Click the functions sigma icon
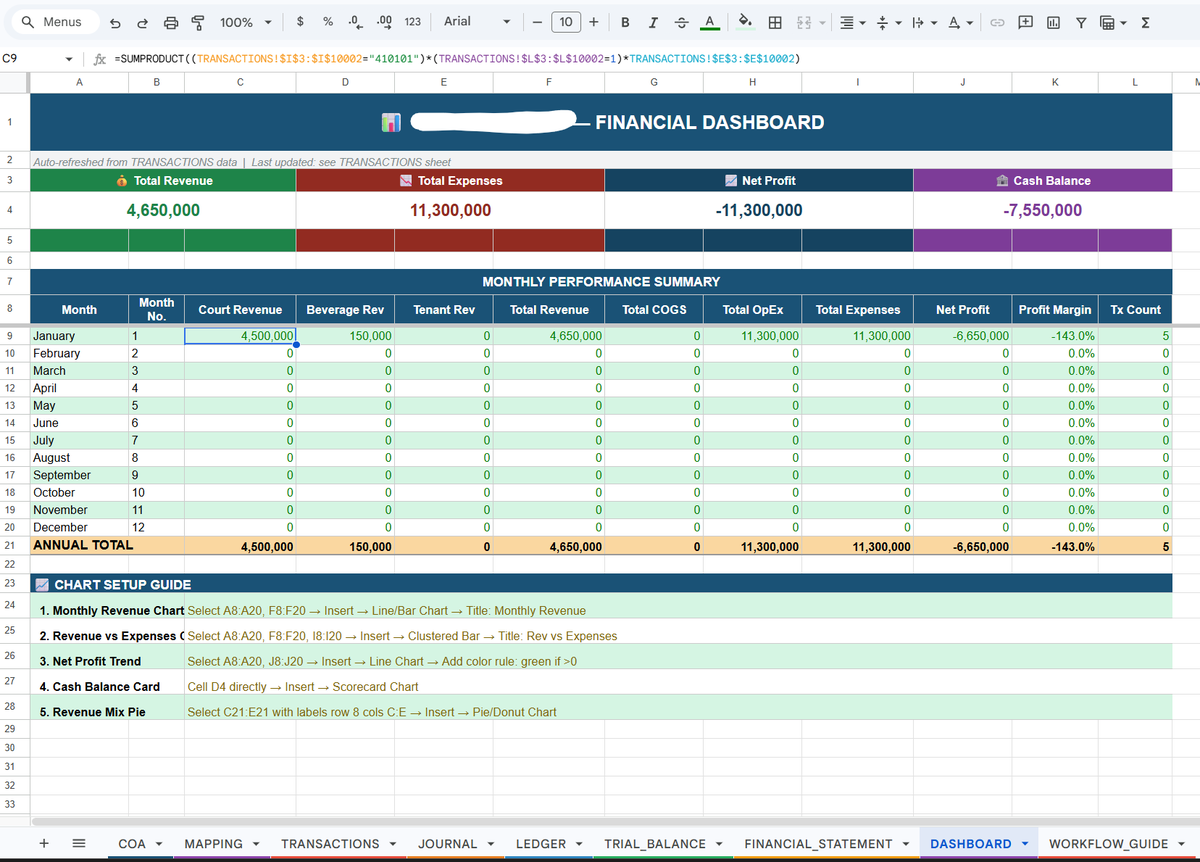 point(1145,22)
